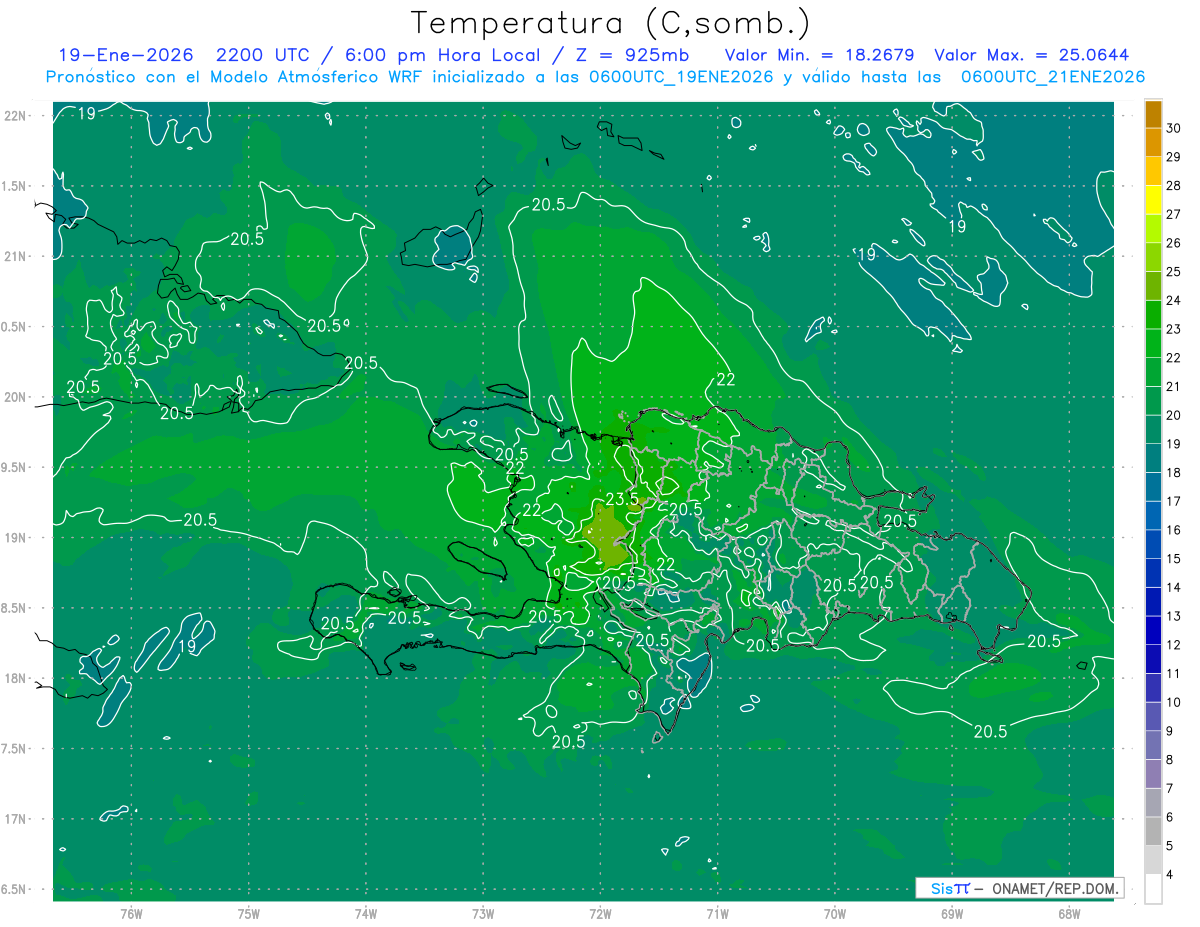This screenshot has height=927, width=1200.
Task: Click the gray color bar segment between labels 5 and 6
Action: pyautogui.click(x=1153, y=832)
